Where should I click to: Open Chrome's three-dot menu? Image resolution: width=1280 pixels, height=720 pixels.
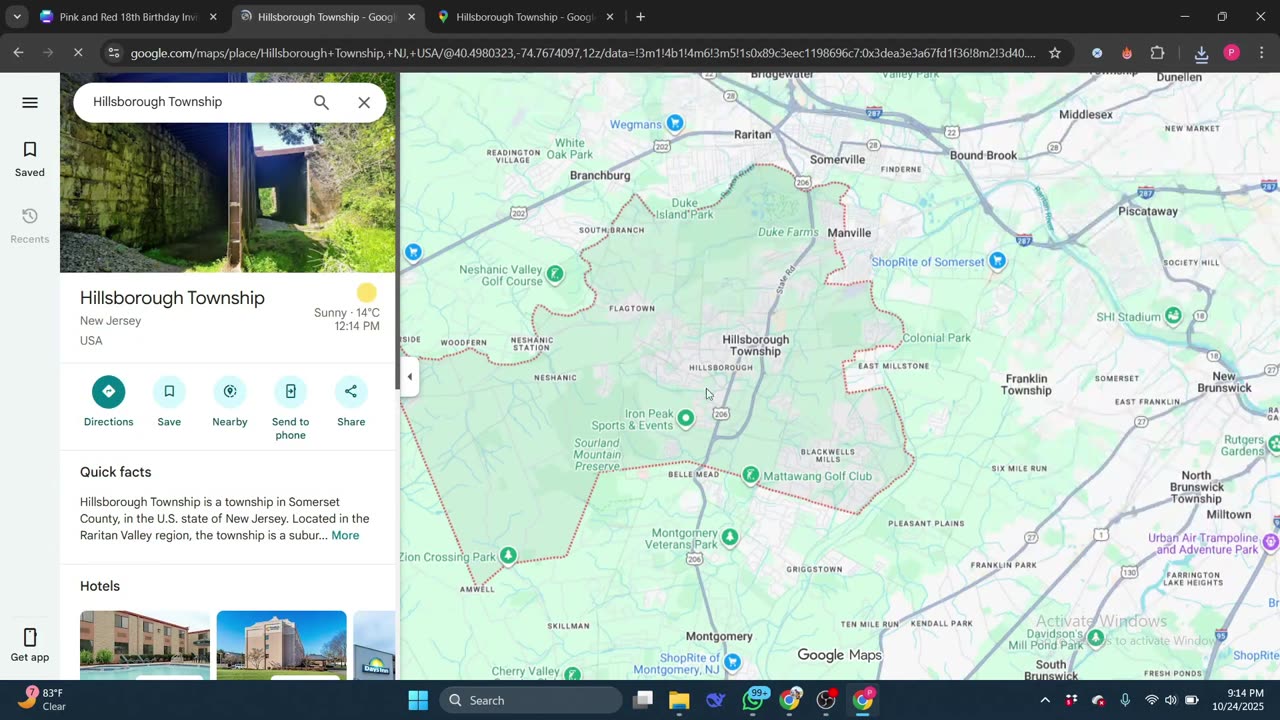click(x=1261, y=53)
